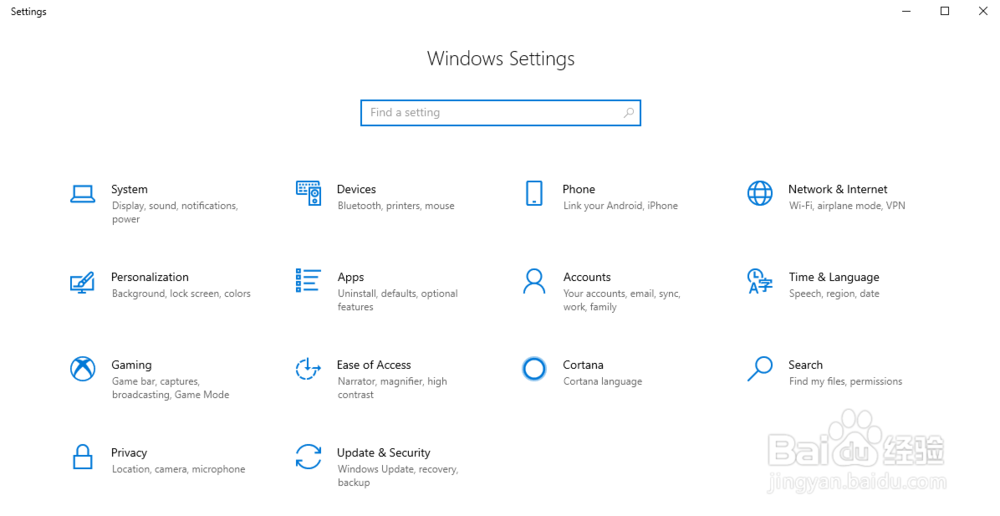Open the Cortana ring icon
The image size is (1000, 516).
534,369
